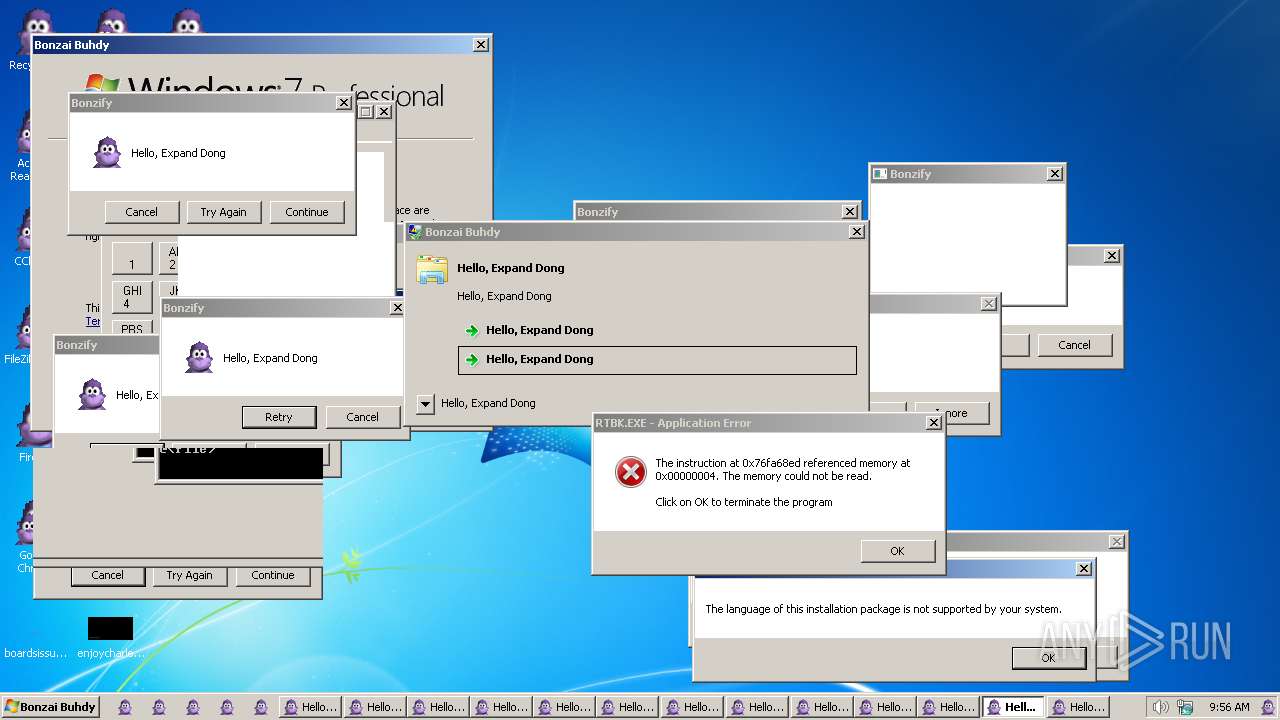The image size is (1280, 720).
Task: Click Cancel in top-left Bonzify dialog
Action: [x=141, y=212]
